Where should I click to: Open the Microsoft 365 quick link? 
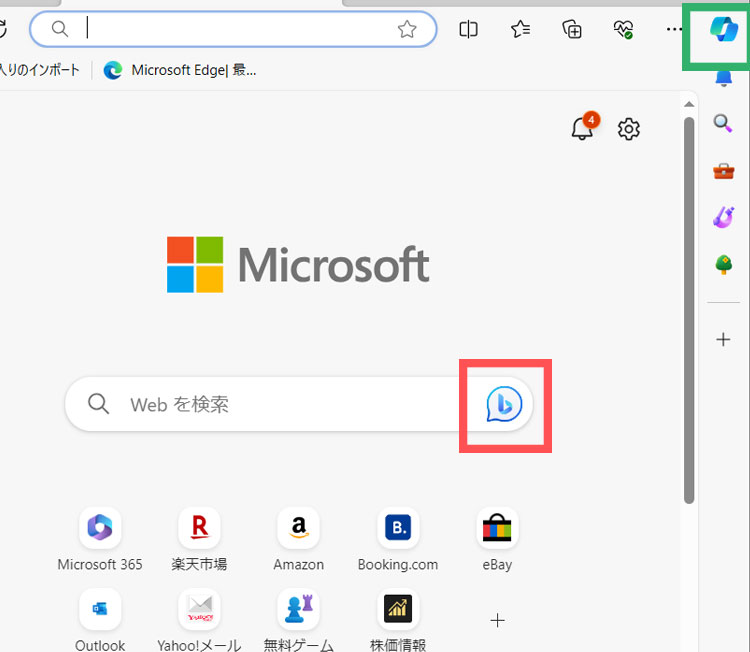point(100,539)
